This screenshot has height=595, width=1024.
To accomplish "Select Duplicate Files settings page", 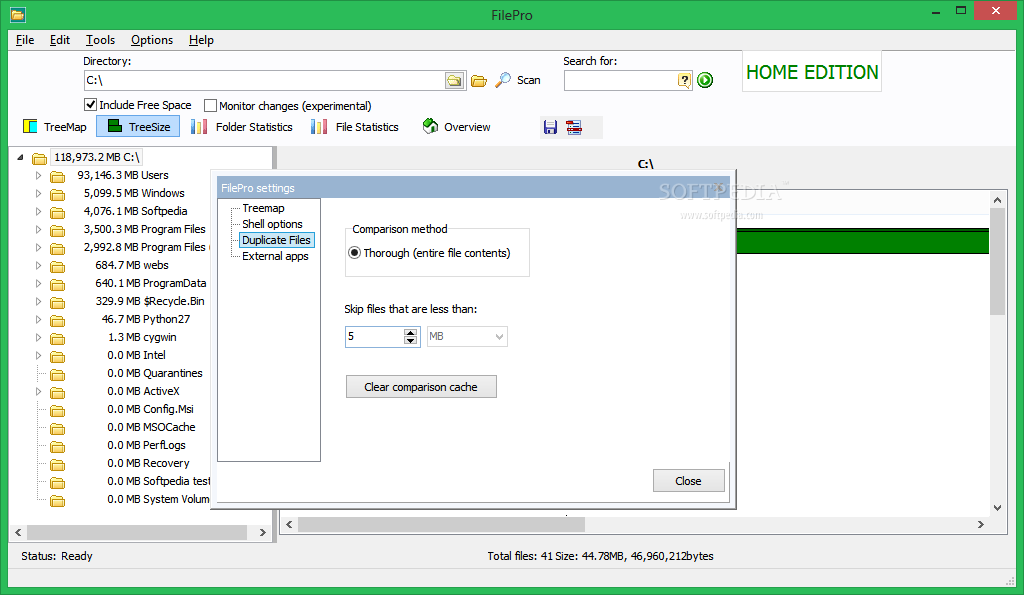I will [276, 240].
